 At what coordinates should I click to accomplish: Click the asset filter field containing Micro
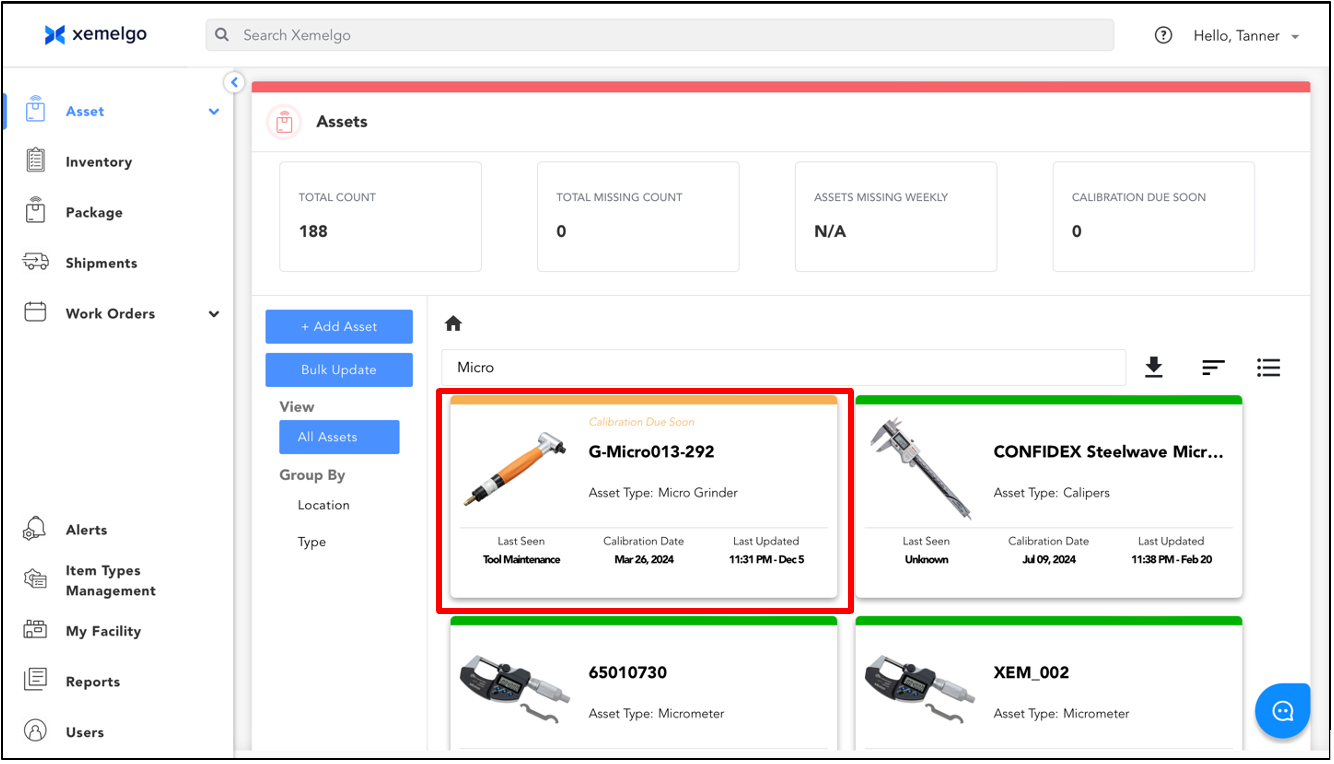784,367
